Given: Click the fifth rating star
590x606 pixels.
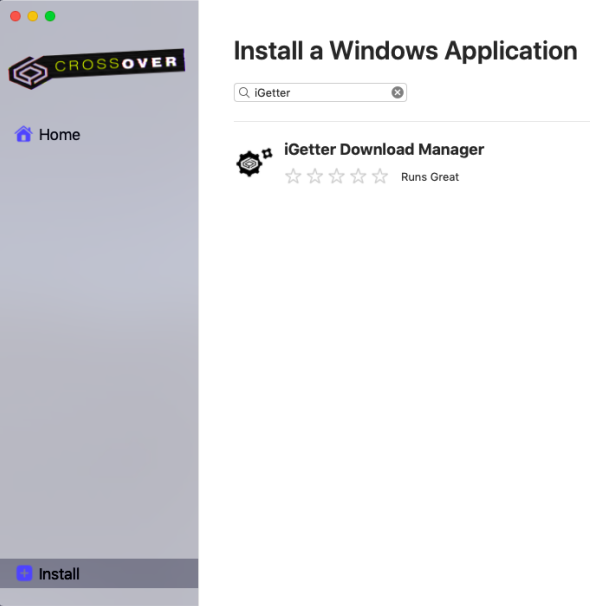Looking at the screenshot, I should coord(380,176).
